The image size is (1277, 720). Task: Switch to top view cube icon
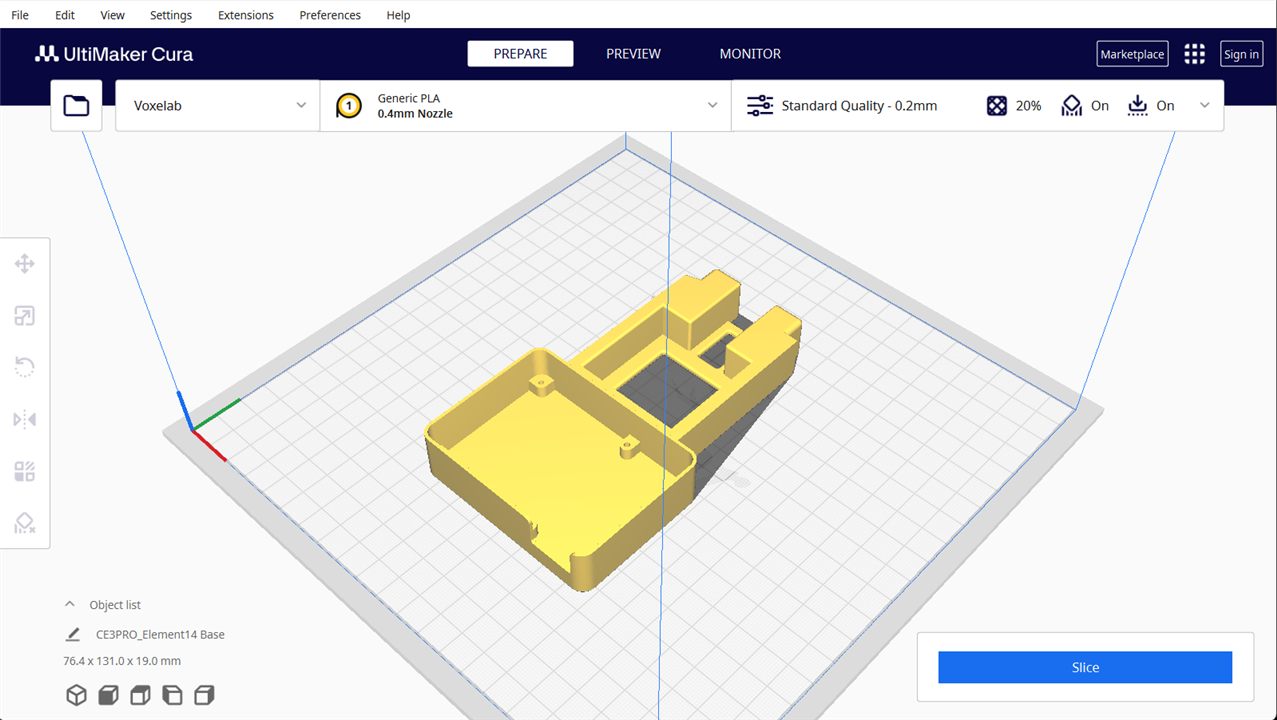tap(140, 695)
